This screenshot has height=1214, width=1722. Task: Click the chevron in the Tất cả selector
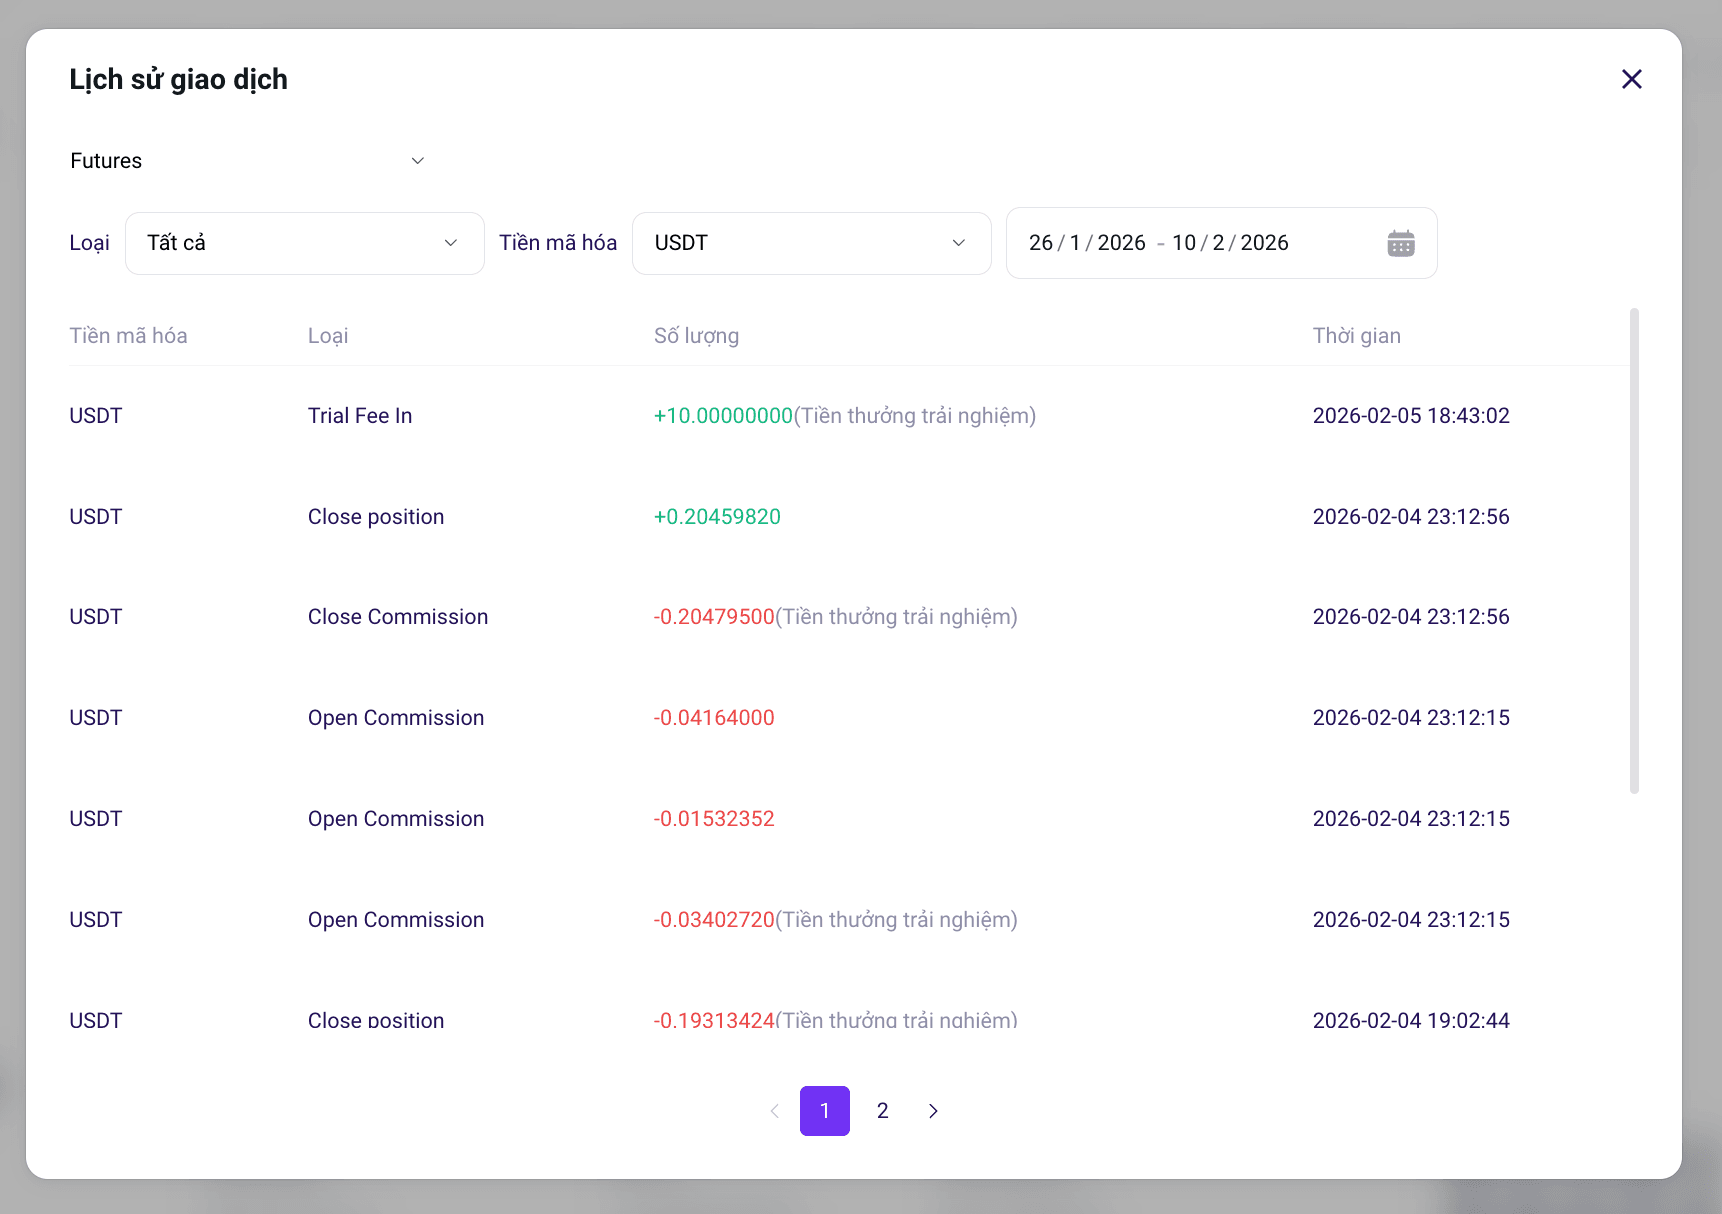(451, 243)
